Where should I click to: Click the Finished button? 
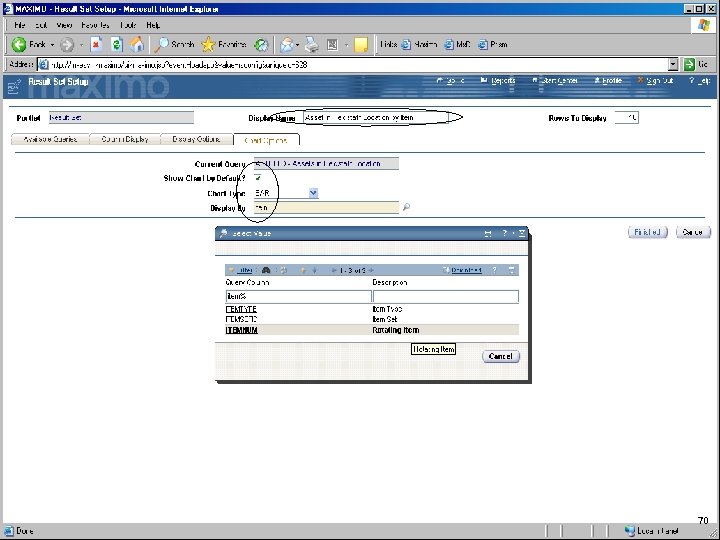[647, 232]
